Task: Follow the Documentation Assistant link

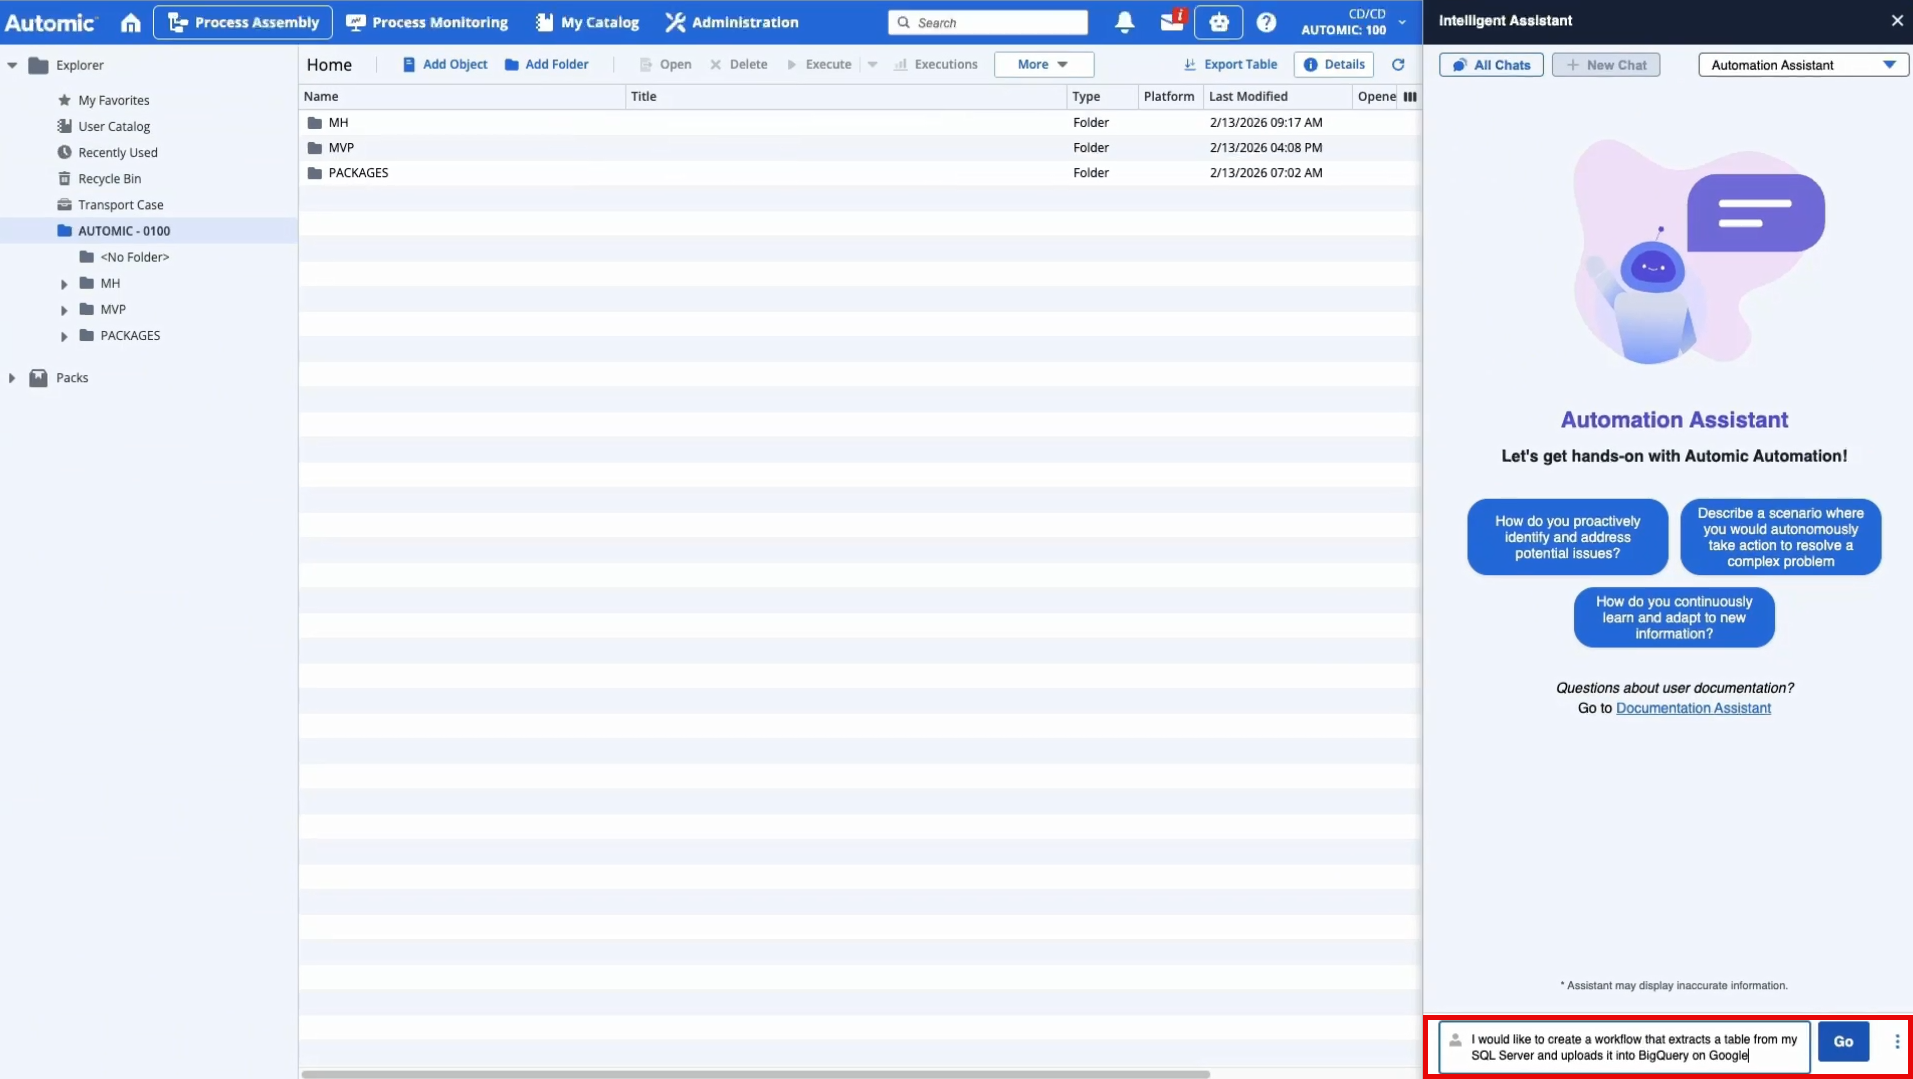Action: pos(1692,708)
